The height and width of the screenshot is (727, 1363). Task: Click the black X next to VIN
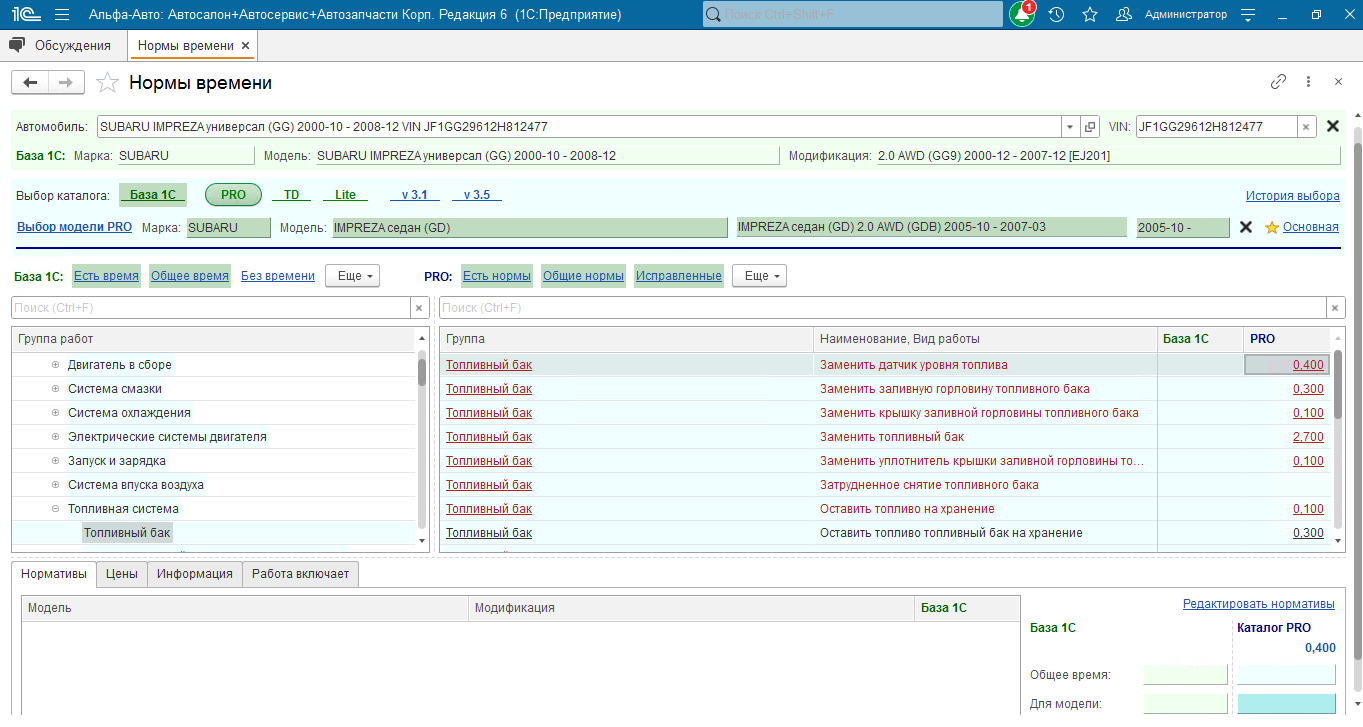[x=1332, y=127]
